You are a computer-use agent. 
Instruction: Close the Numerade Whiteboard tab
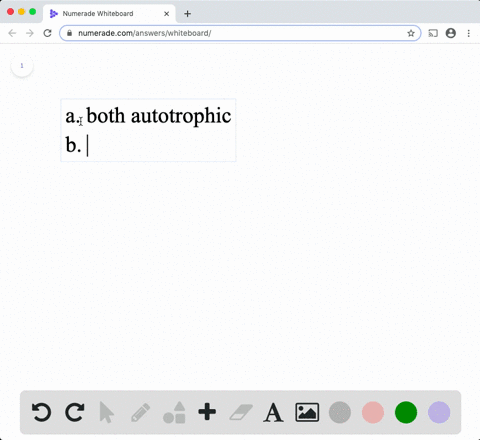(167, 14)
